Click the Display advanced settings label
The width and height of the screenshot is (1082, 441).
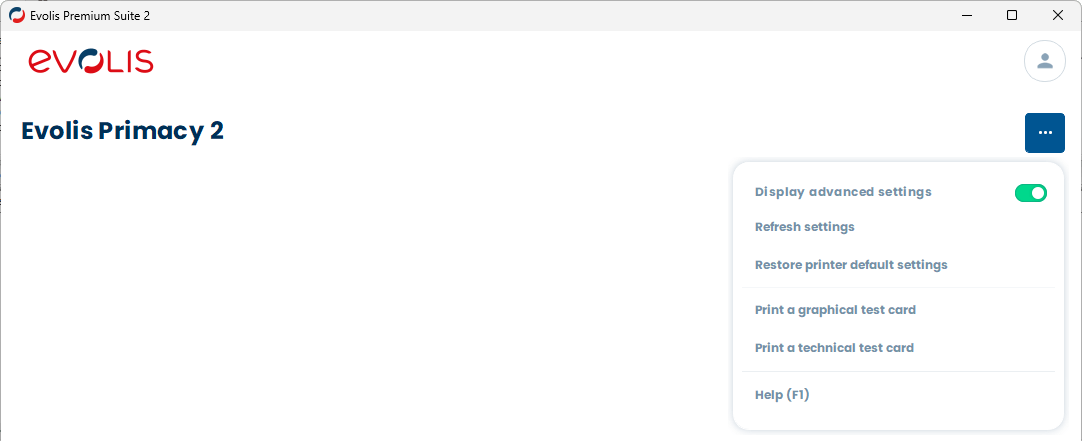point(843,192)
